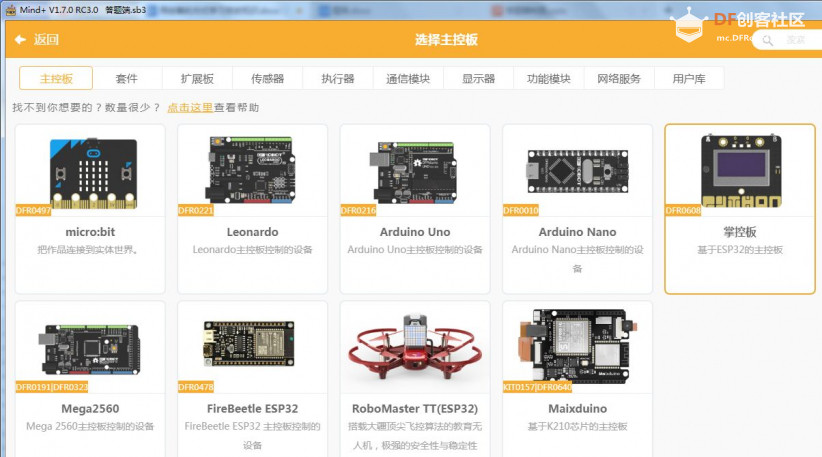Image resolution: width=822 pixels, height=457 pixels.
Task: Click the DFR0478 product tag
Action: click(x=196, y=387)
